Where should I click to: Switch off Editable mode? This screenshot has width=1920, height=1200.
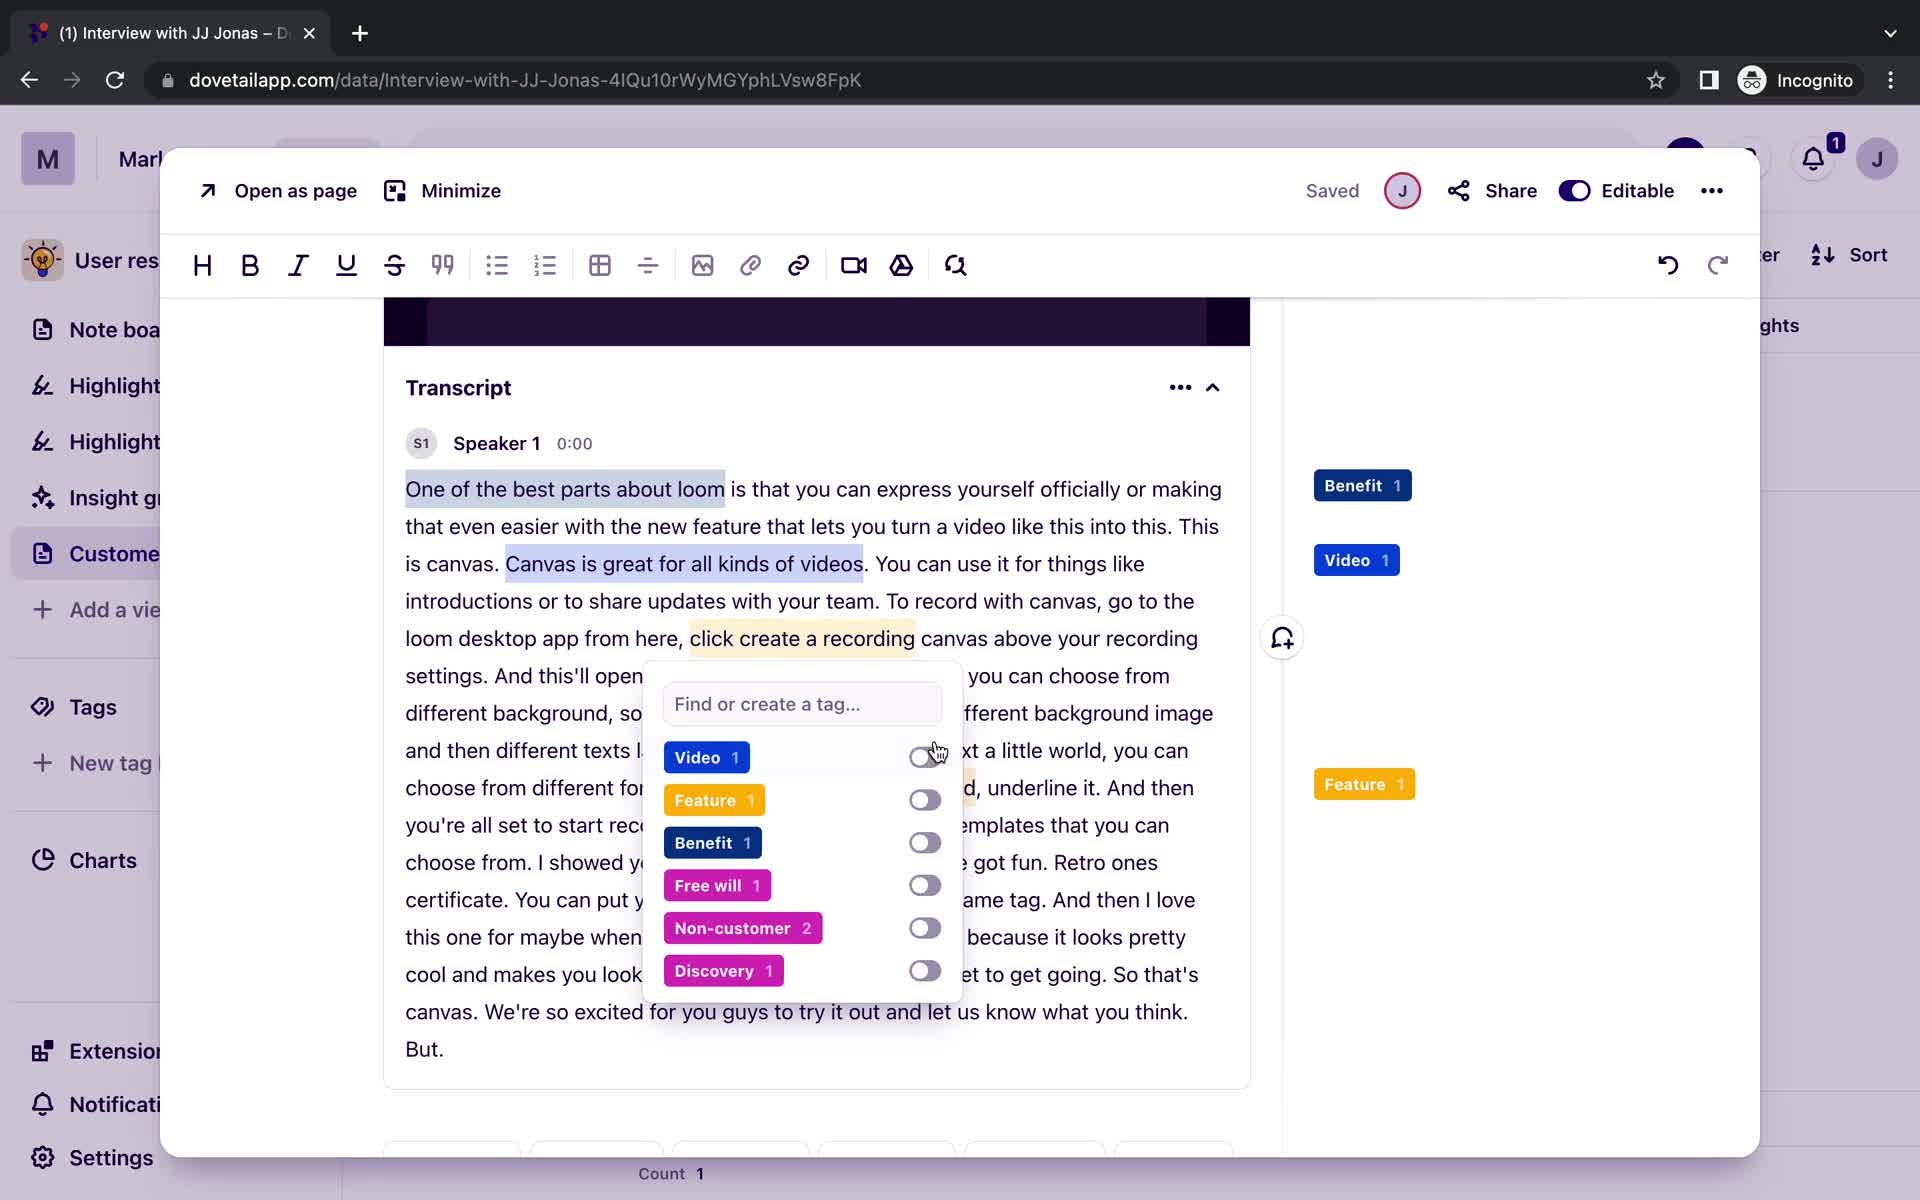coord(1574,191)
